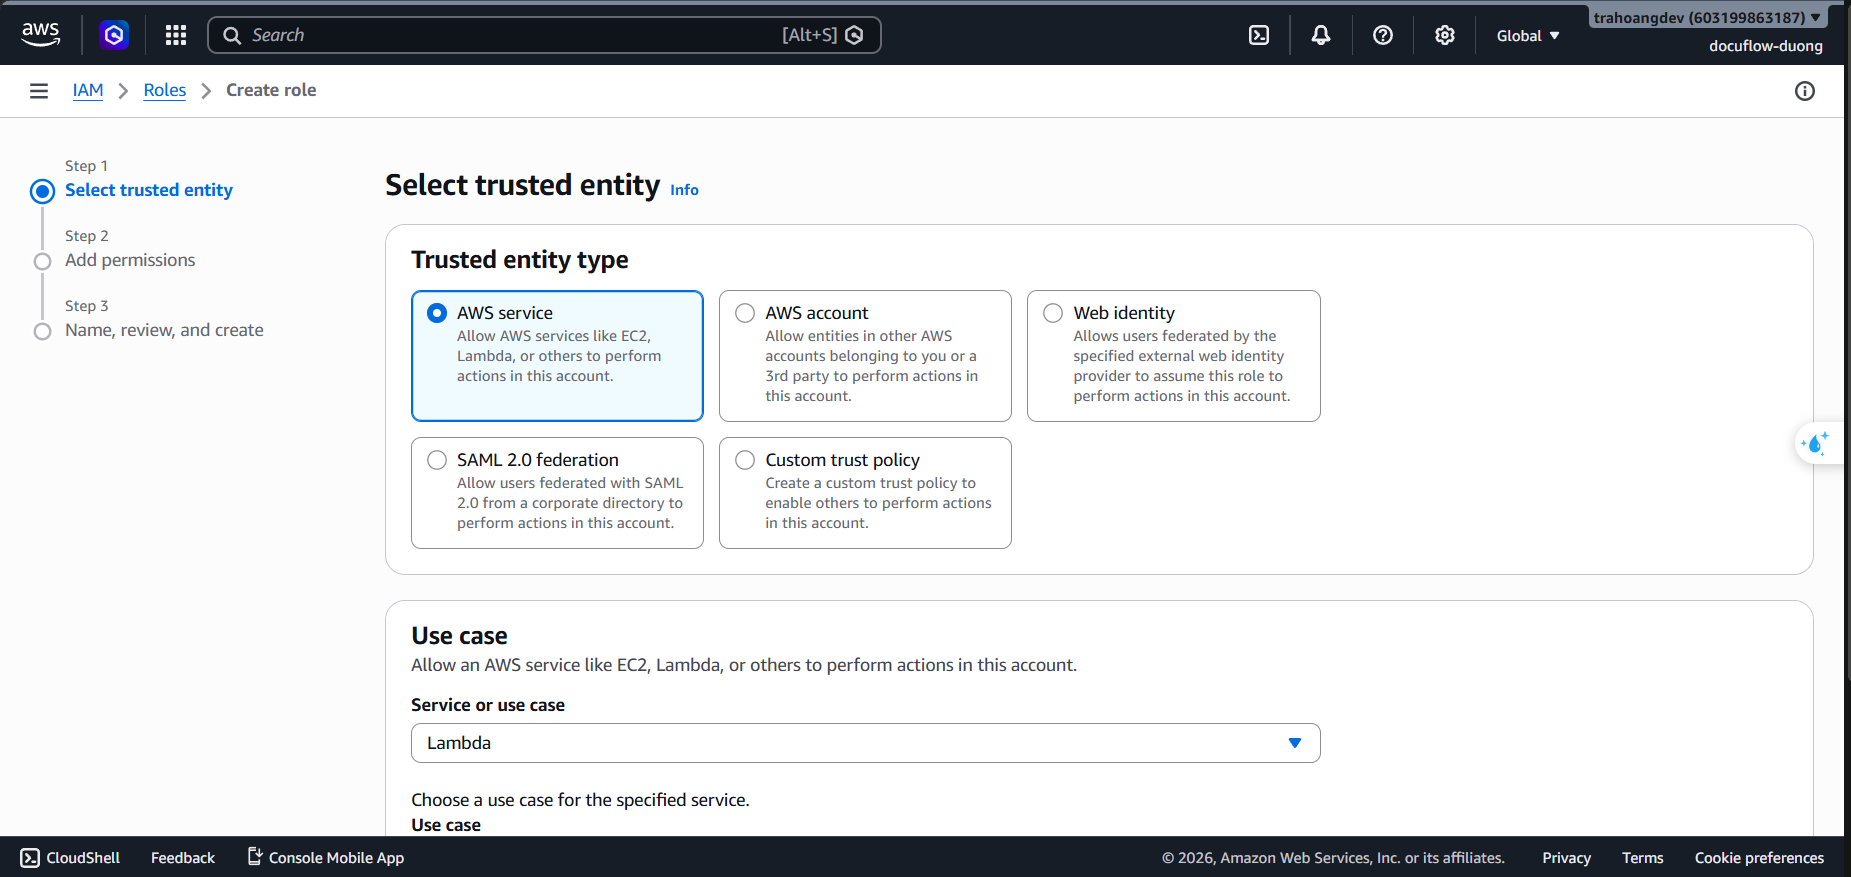Click the Console Mobile App link
The image size is (1851, 877).
(336, 858)
